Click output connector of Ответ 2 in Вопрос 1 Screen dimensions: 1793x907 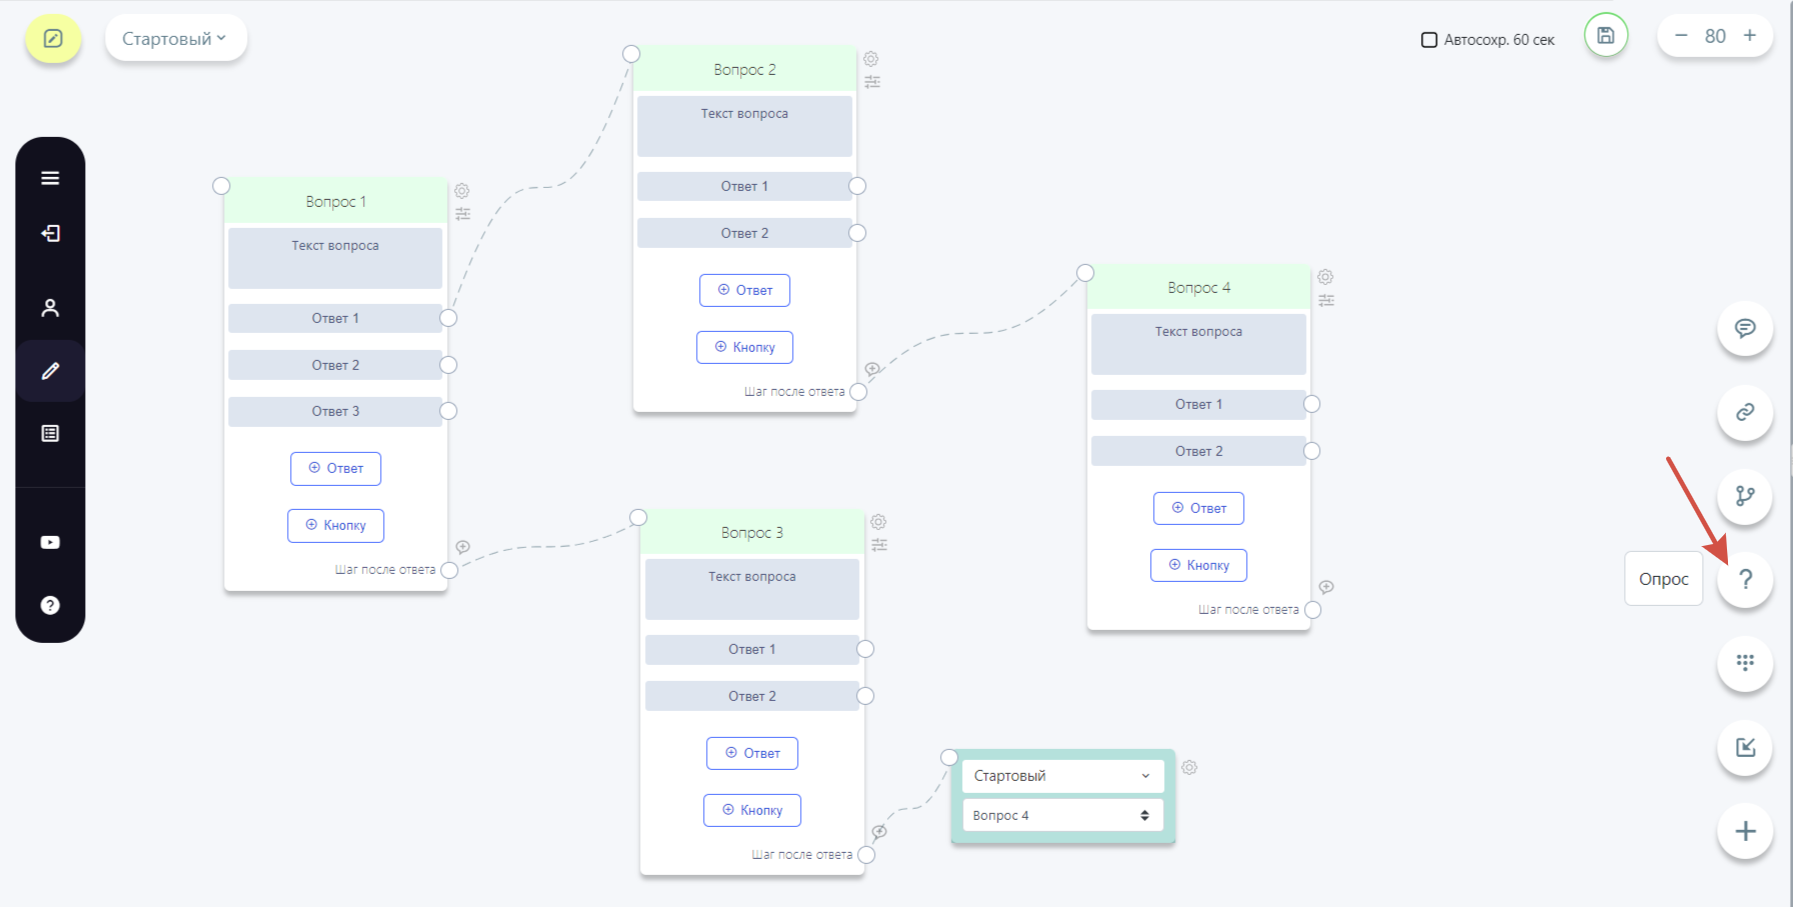tap(449, 365)
